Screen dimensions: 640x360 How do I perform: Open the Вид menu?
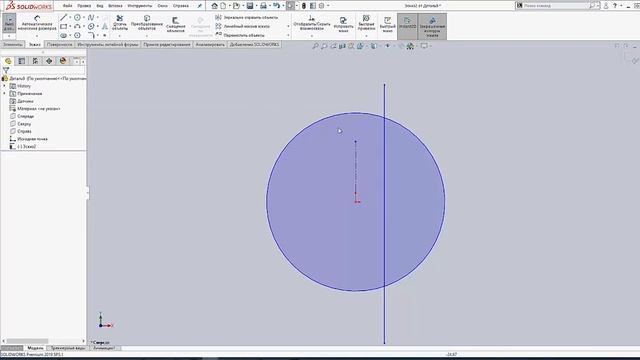coord(100,6)
